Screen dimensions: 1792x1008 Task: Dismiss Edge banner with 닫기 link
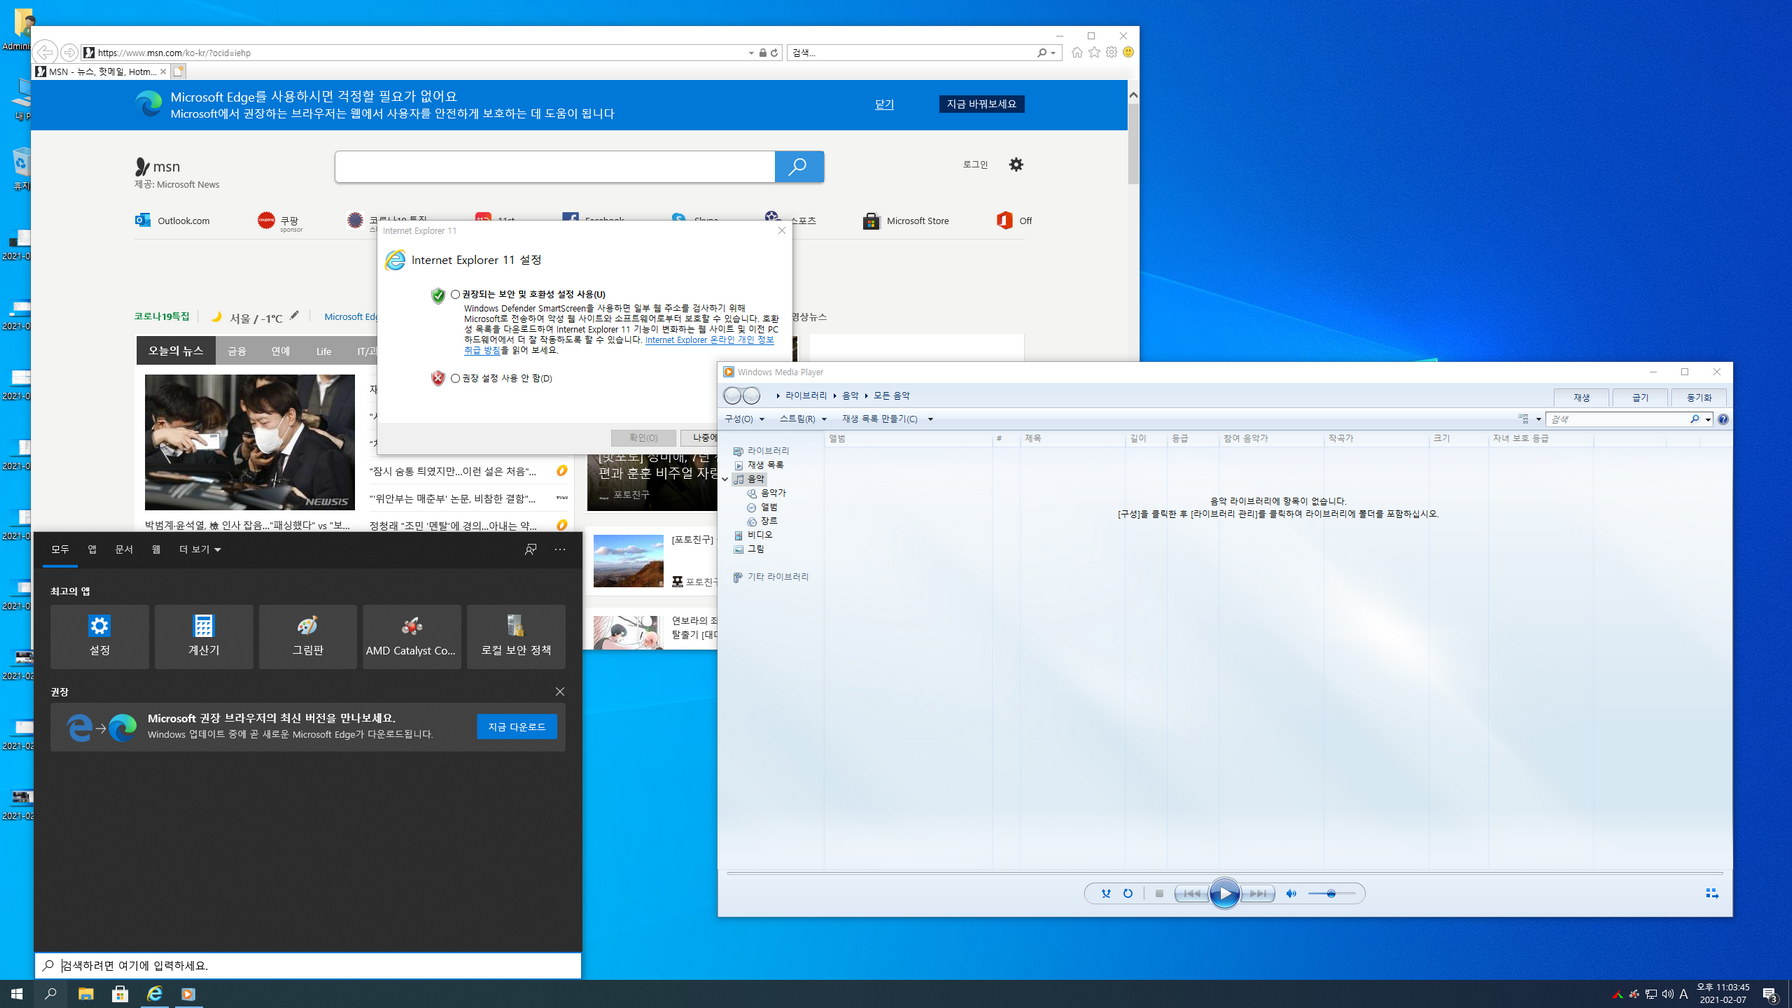[x=884, y=104]
